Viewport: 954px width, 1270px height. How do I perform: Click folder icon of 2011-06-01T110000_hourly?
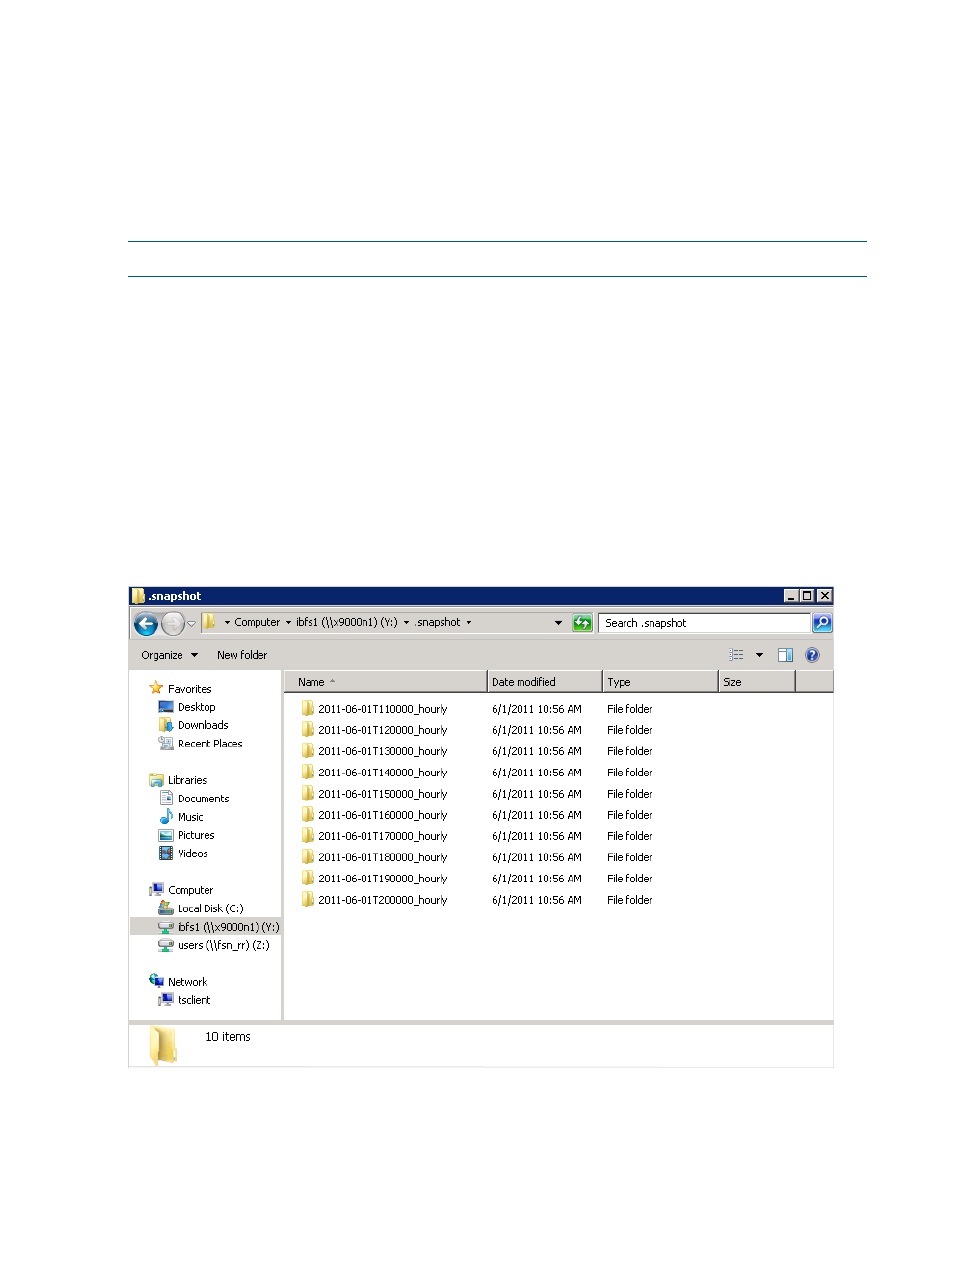point(308,708)
